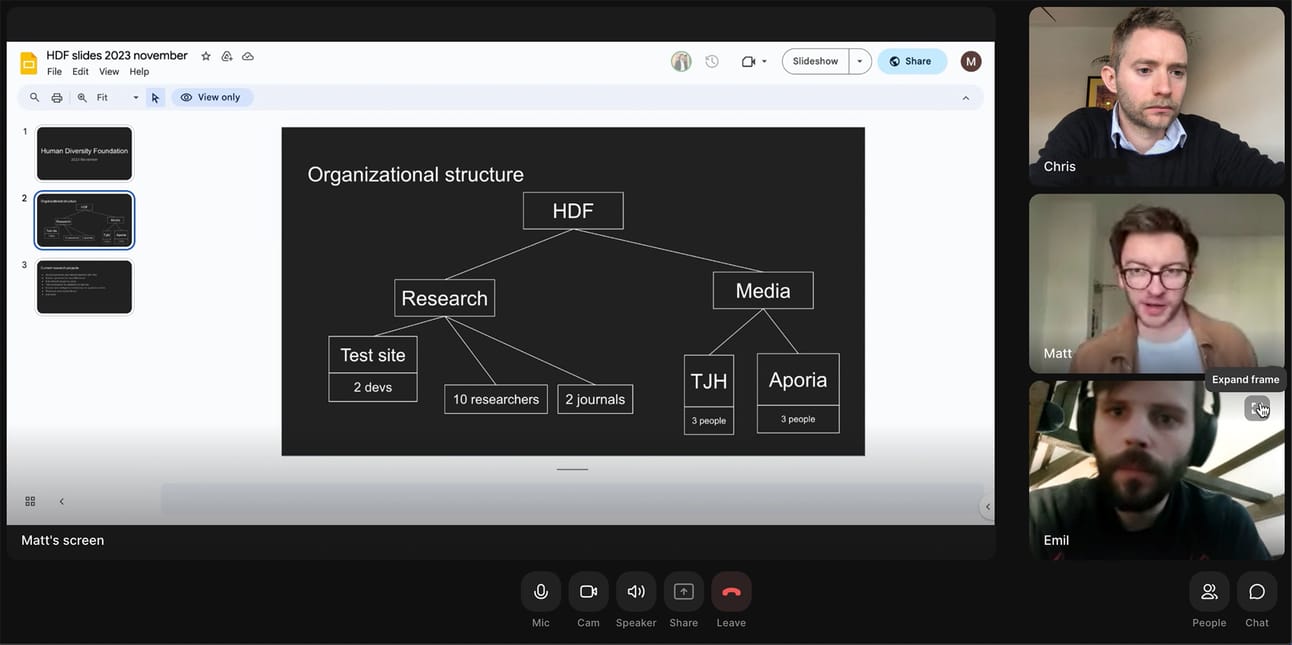Toggle the Cam button

(x=588, y=591)
